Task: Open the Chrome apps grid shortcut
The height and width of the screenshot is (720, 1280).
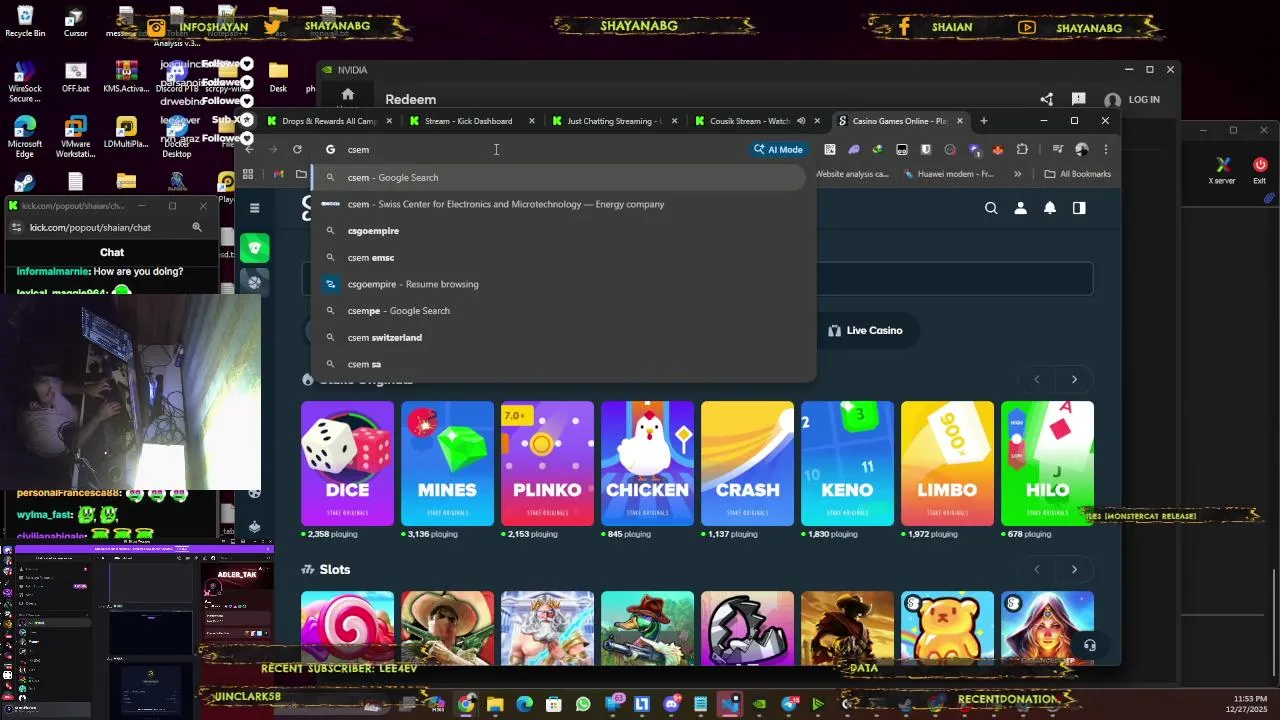Action: click(x=248, y=174)
